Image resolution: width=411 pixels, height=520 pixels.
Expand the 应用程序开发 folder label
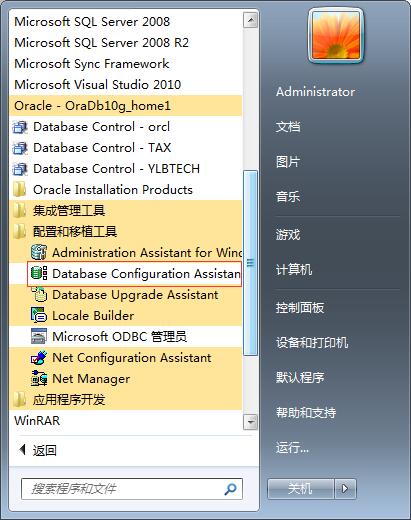69,399
